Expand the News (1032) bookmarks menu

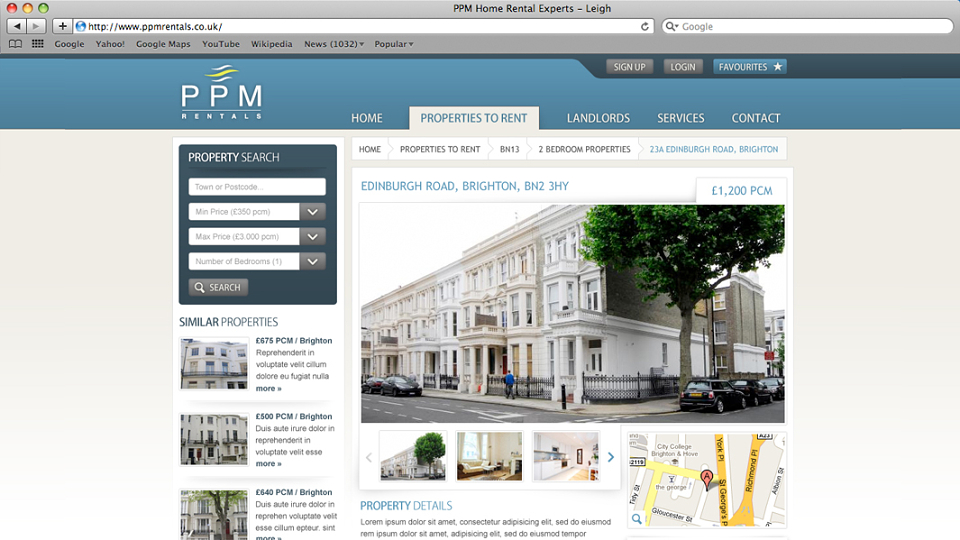pos(334,44)
